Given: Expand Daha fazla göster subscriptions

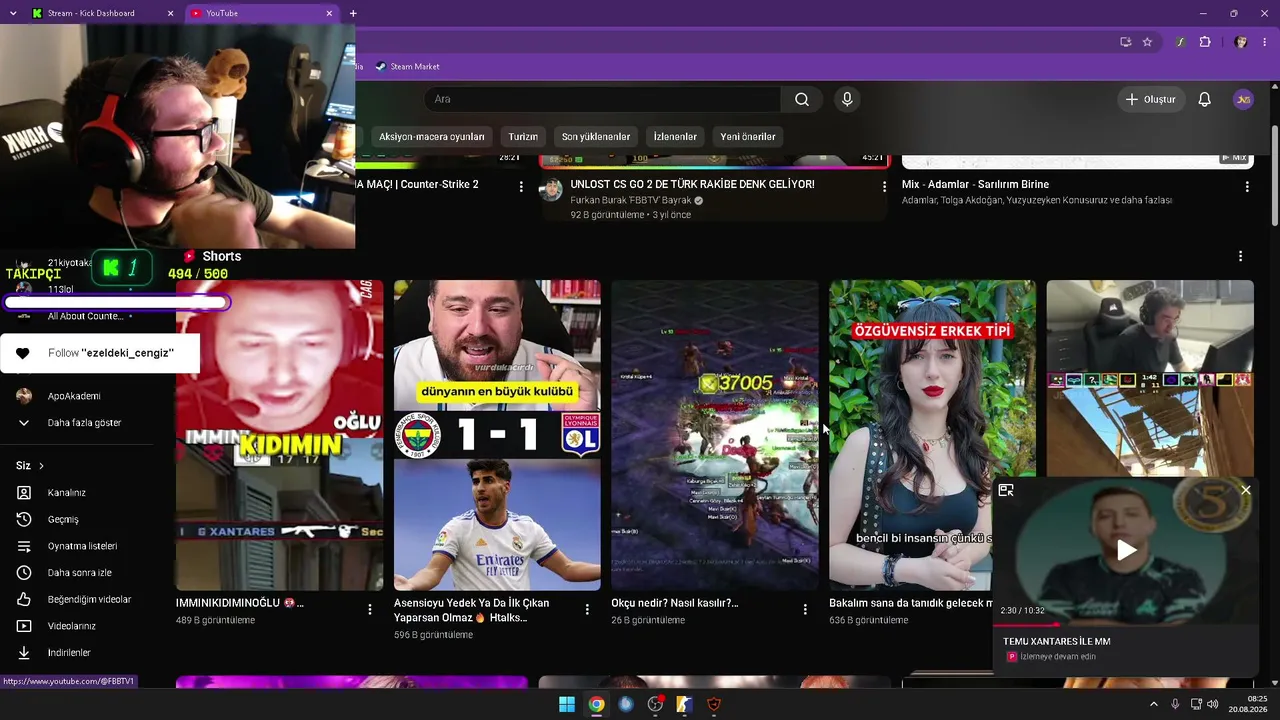Looking at the screenshot, I should (x=84, y=423).
